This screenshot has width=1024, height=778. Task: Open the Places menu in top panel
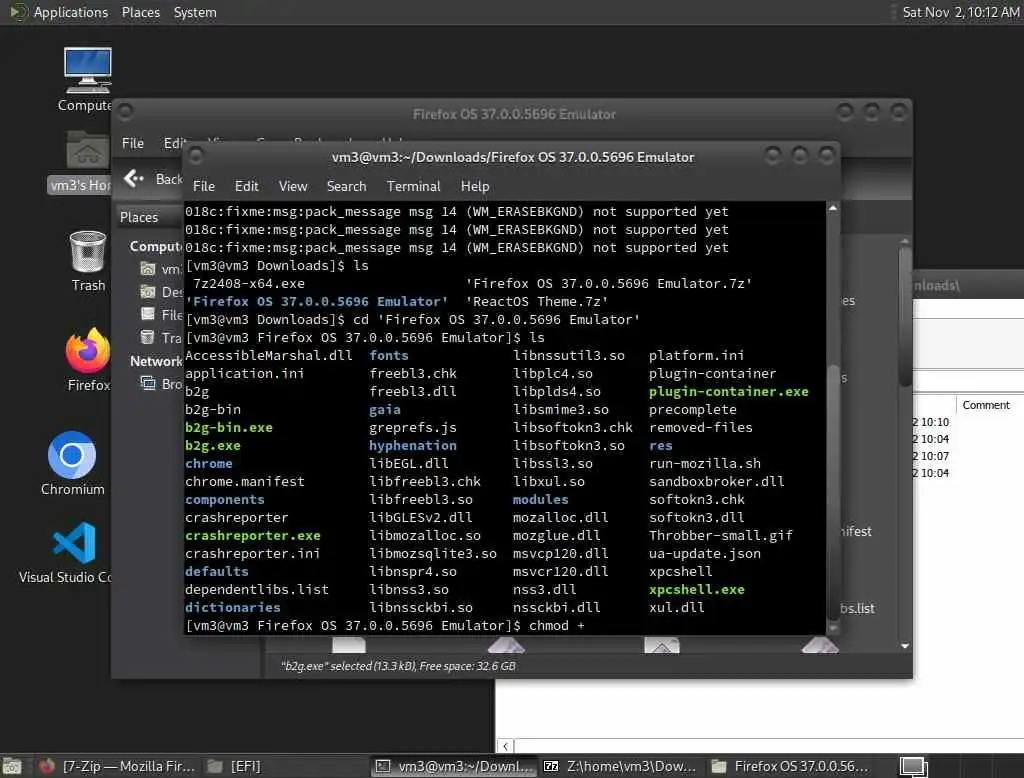pyautogui.click(x=140, y=12)
